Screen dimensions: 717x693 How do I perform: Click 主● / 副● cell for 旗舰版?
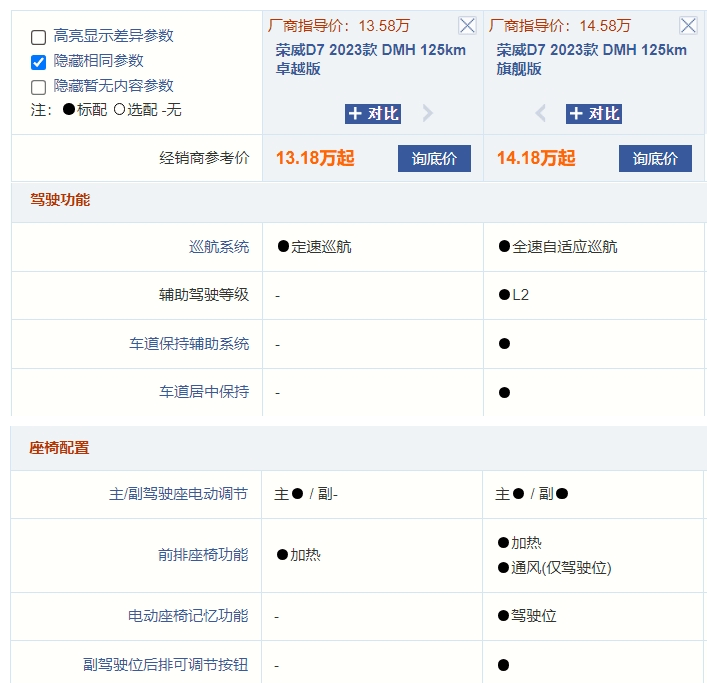tap(531, 494)
